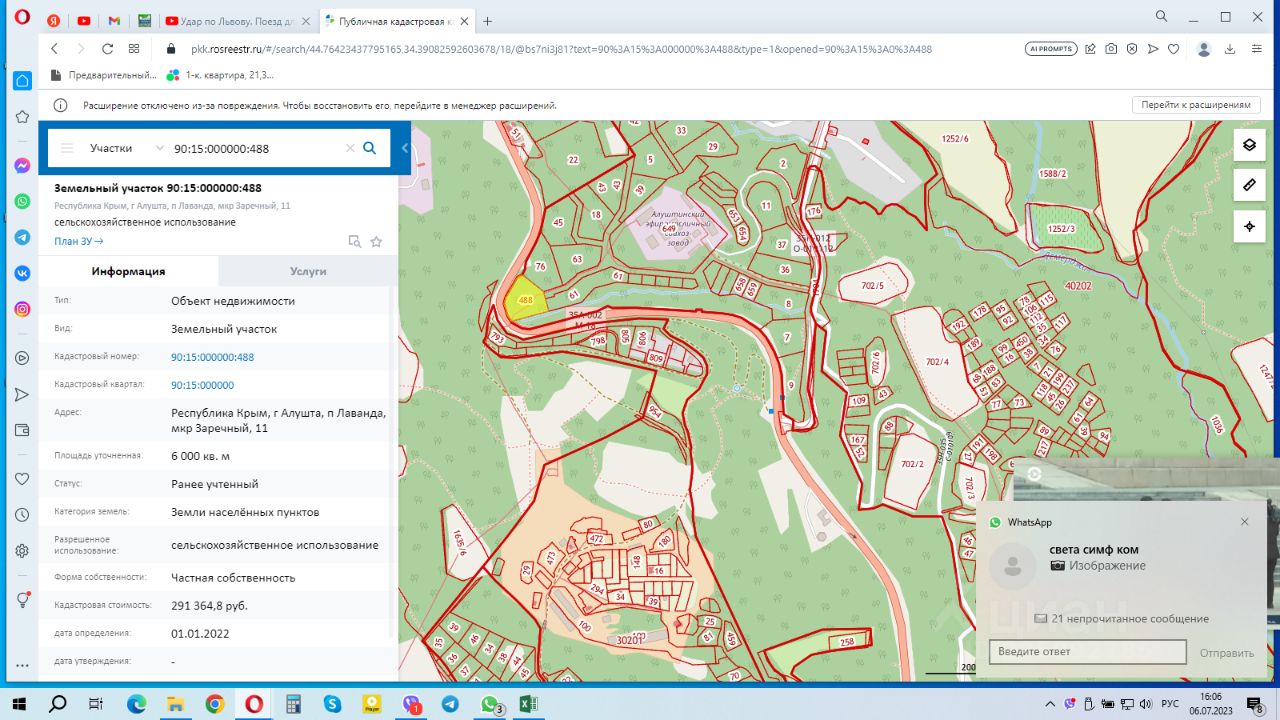Open Telegram in the Opera sidebar
Screen dimensions: 1280x720
[22, 237]
